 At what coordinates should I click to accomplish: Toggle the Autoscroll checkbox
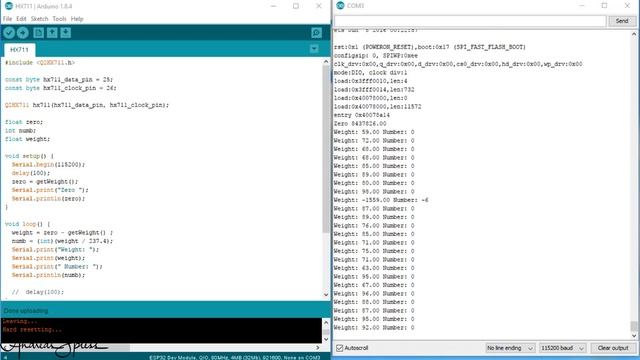[340, 348]
